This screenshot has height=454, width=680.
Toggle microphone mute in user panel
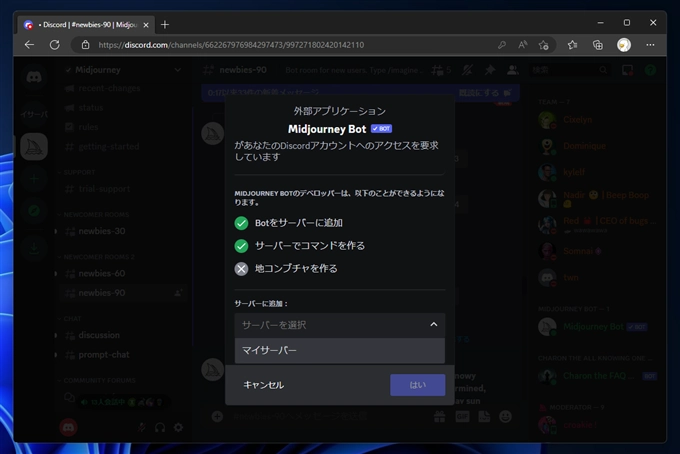pyautogui.click(x=142, y=428)
